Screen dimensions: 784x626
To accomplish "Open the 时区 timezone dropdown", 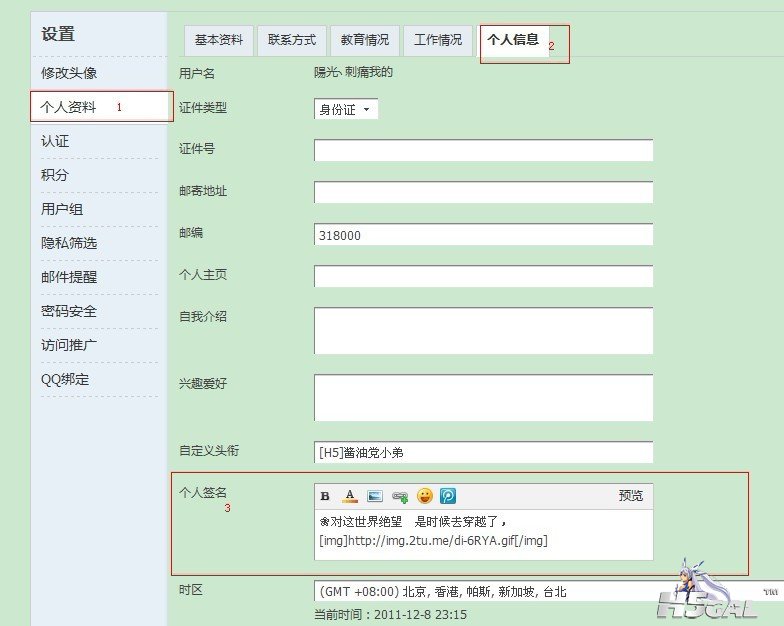I will click(483, 592).
